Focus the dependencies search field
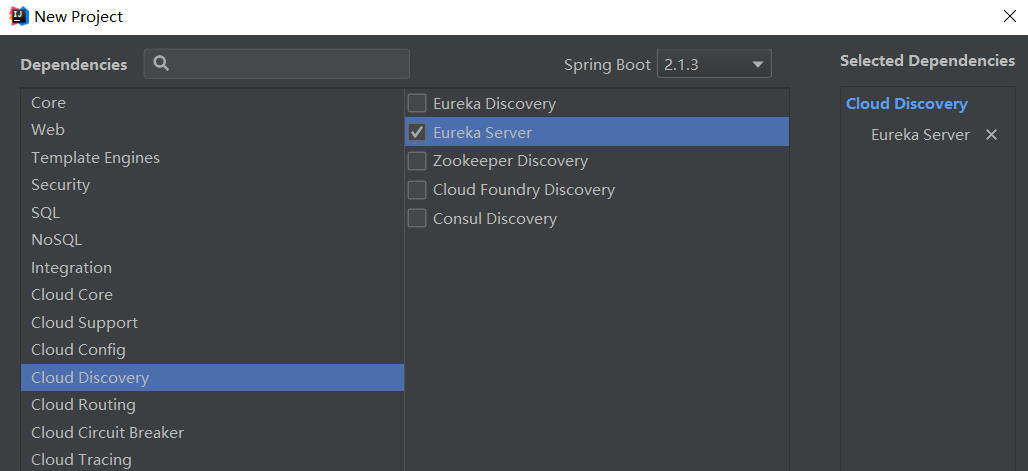 point(277,64)
